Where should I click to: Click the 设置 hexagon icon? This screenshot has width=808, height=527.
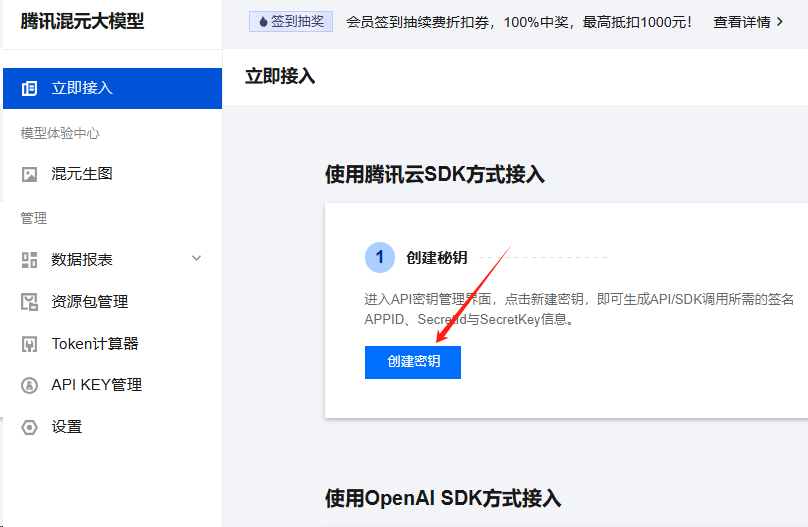[29, 428]
